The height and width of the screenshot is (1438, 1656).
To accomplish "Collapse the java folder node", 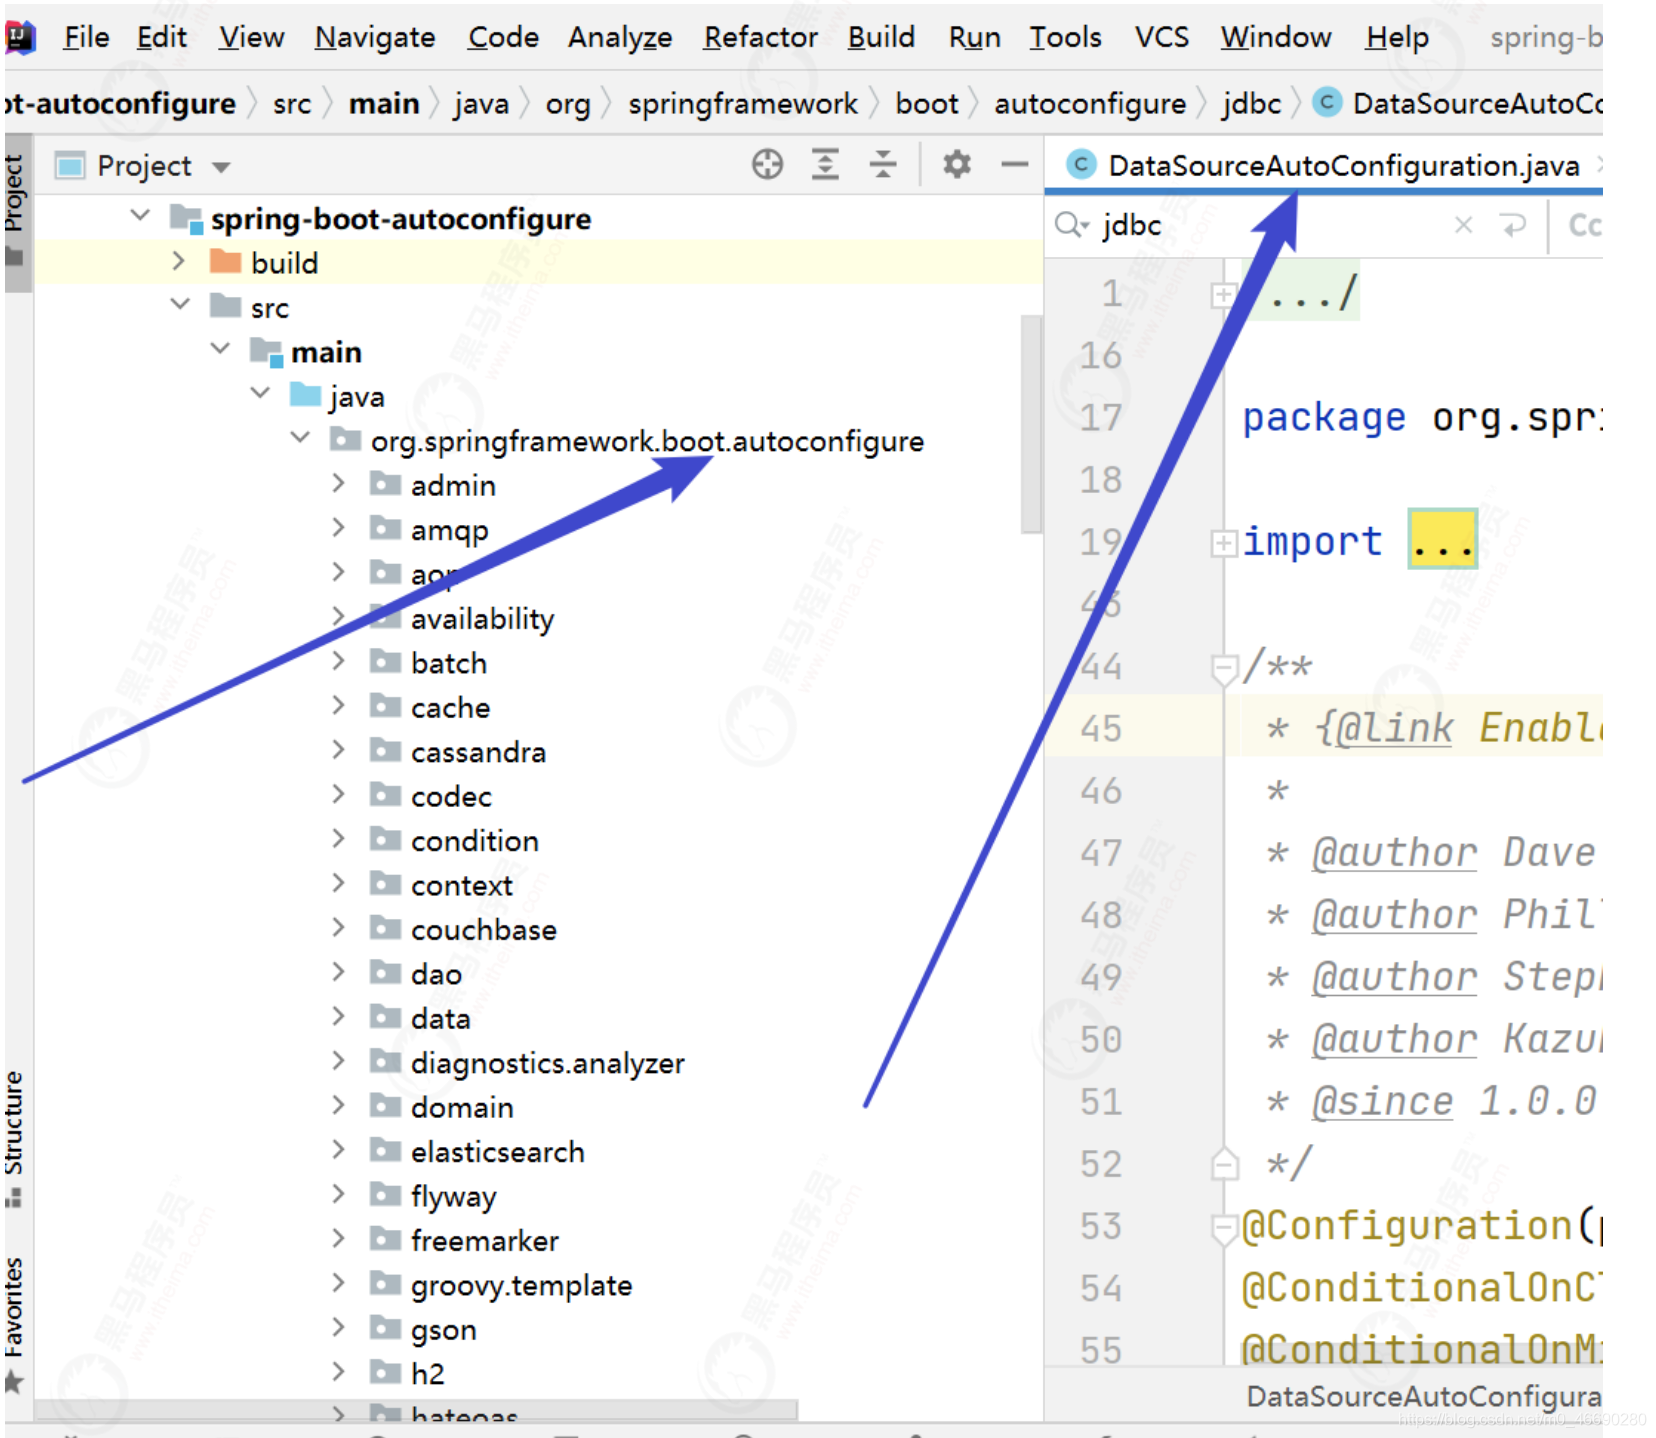I will coord(260,393).
